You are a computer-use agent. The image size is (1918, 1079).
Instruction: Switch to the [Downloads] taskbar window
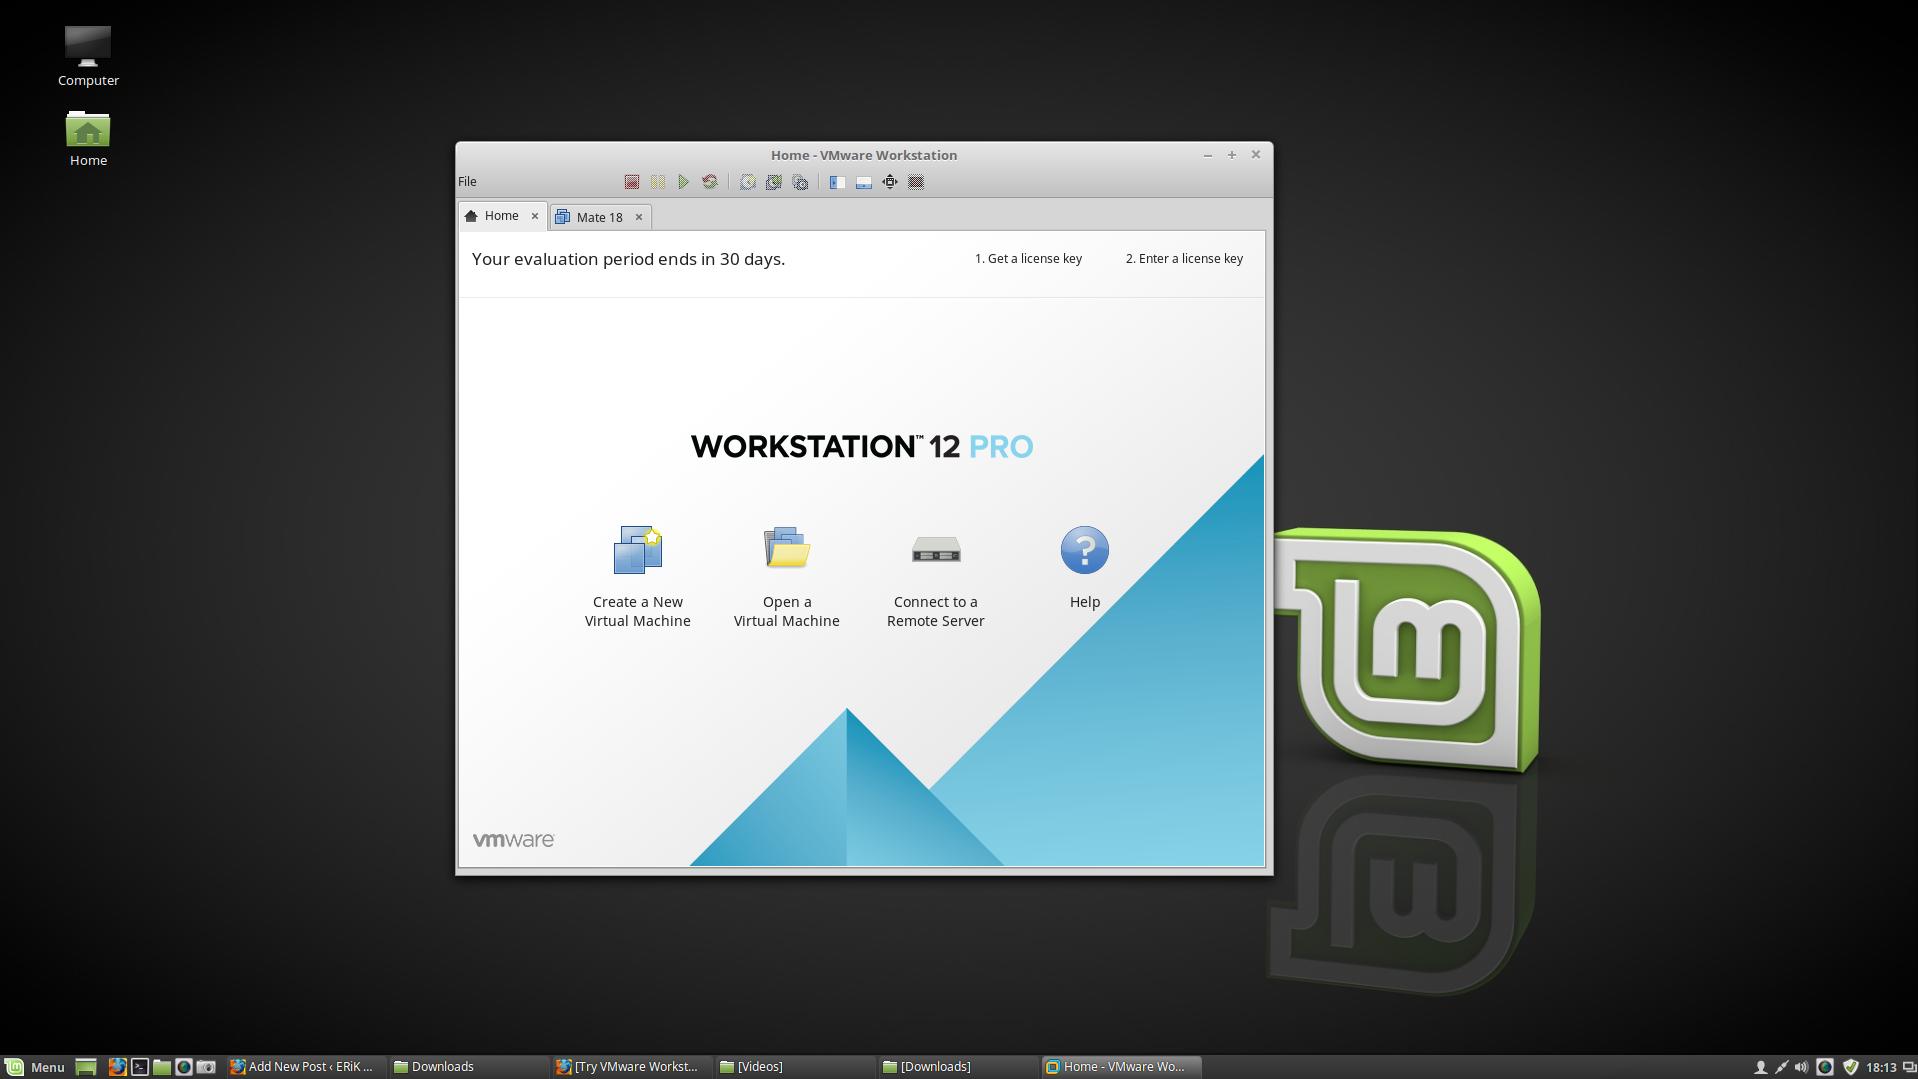point(958,1067)
